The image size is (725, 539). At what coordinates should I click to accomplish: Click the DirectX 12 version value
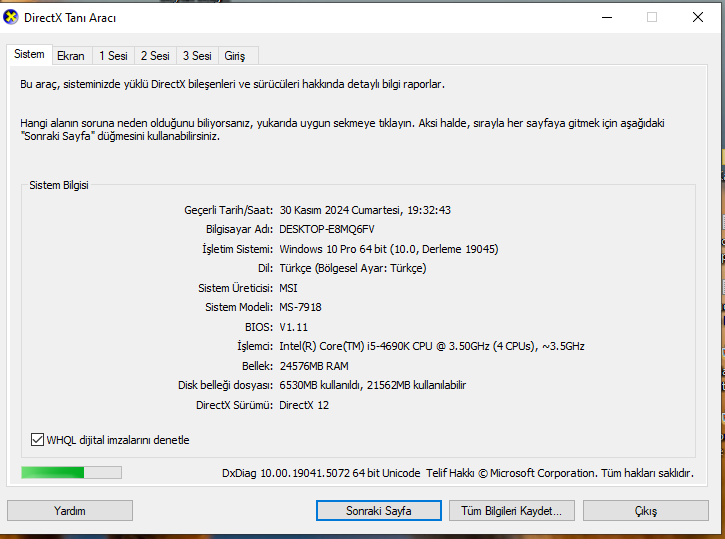pos(304,405)
